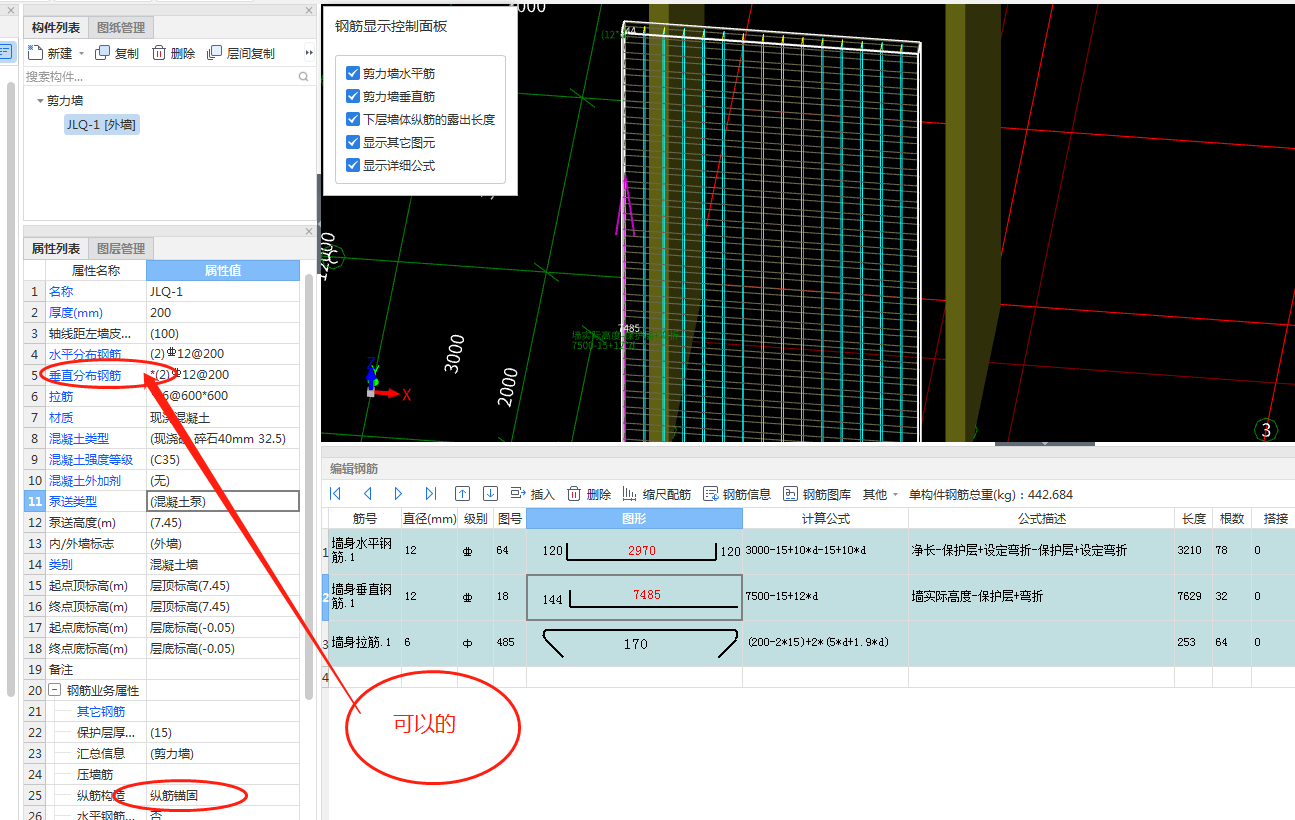Screen dimensions: 1295x820
Task: Toggle 显示详细公式 checkbox
Action: 352,165
